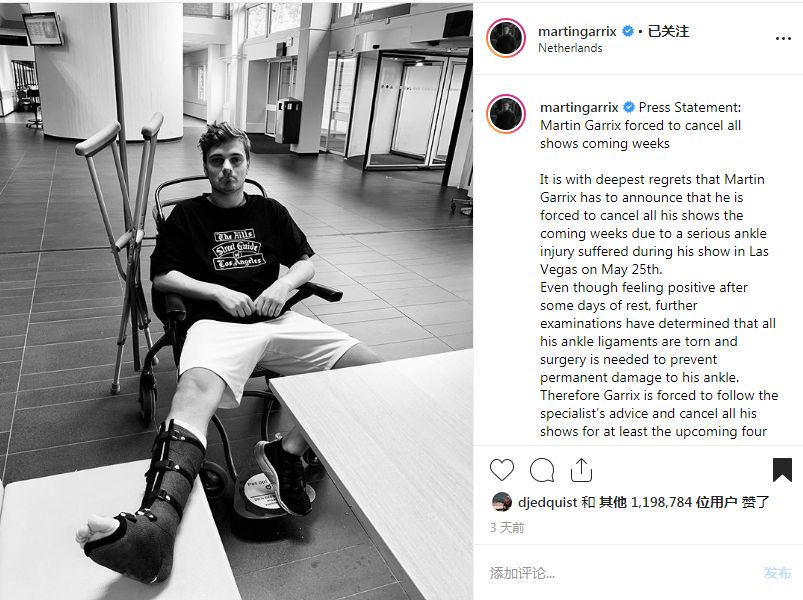Open comments via speech bubble icon
This screenshot has width=803, height=600.
[x=542, y=470]
